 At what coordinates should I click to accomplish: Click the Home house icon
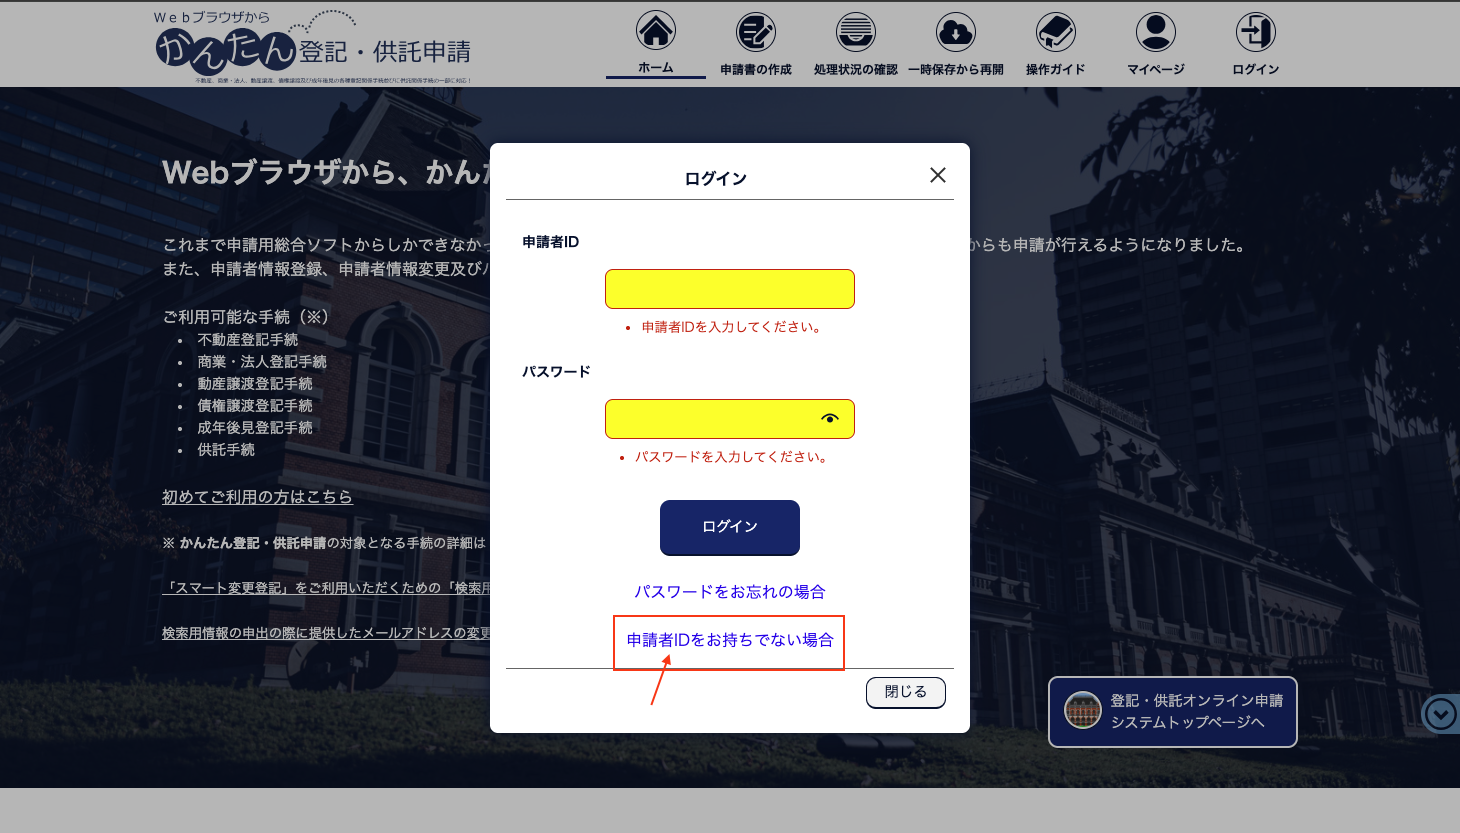point(656,32)
